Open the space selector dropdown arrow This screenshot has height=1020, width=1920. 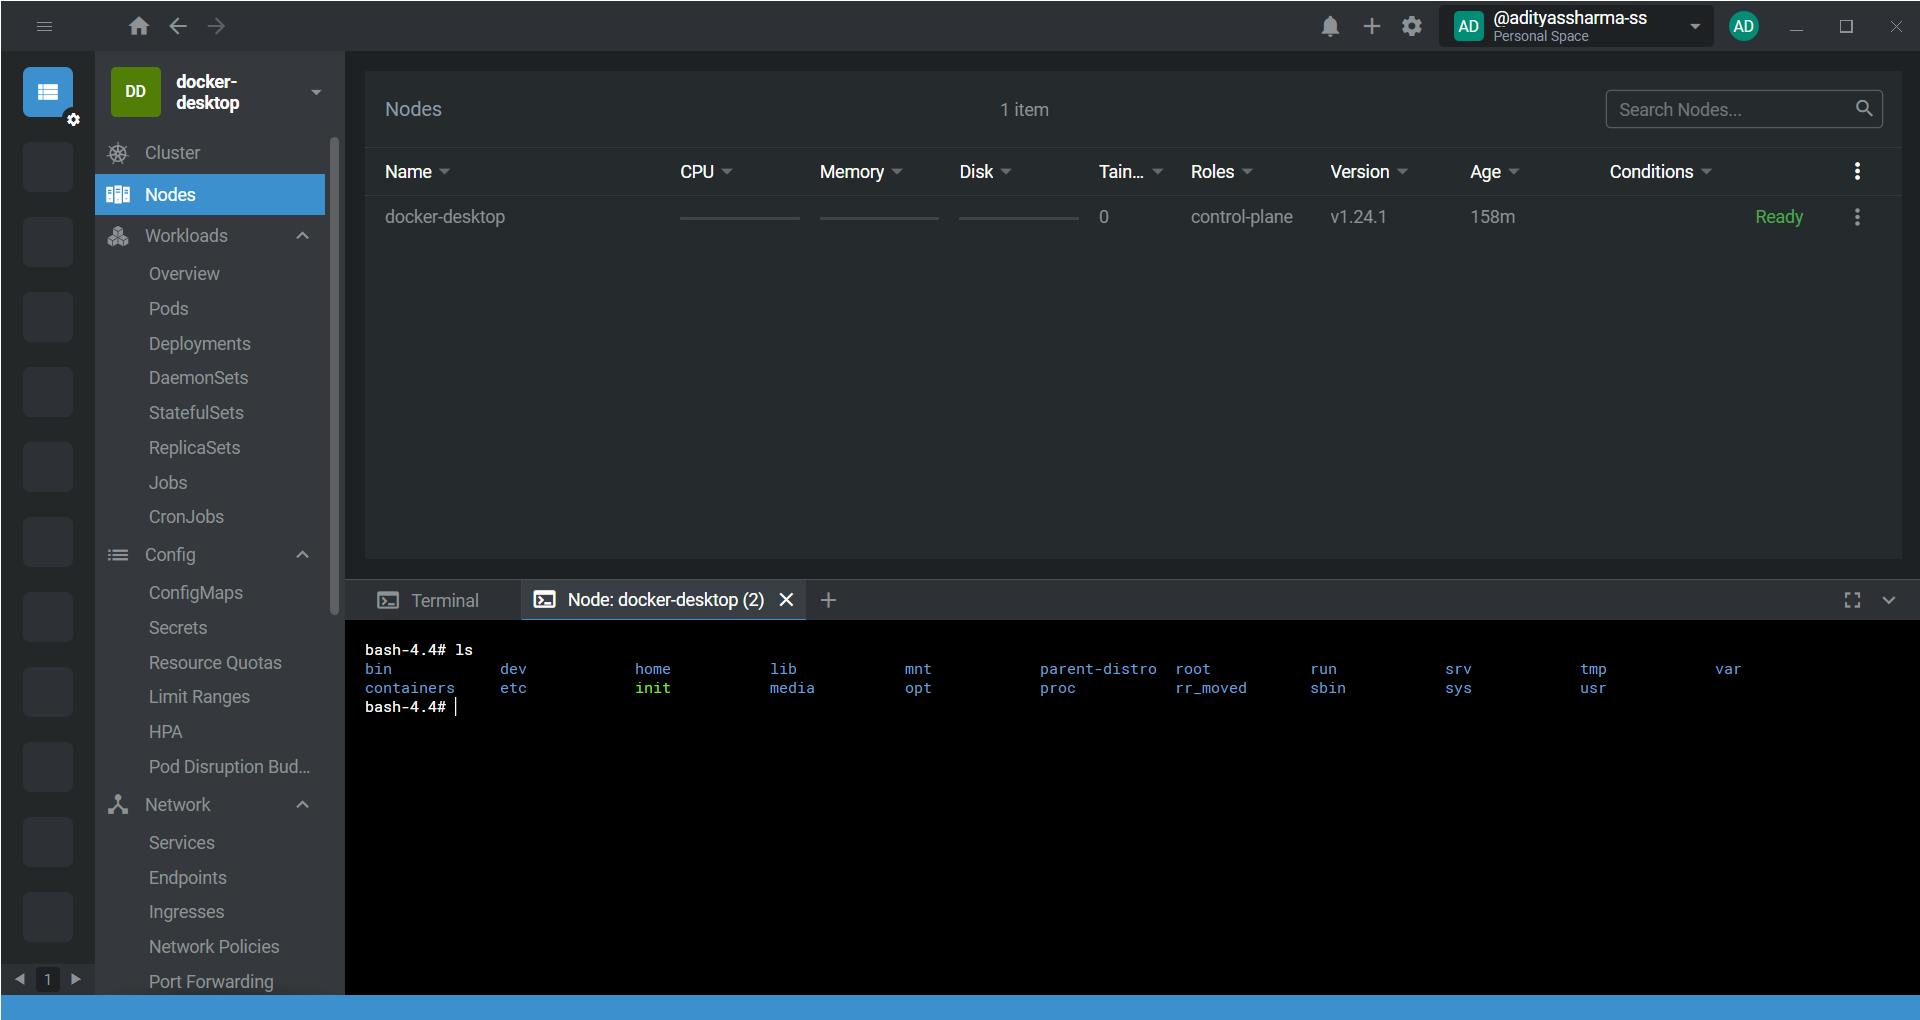(x=1695, y=27)
